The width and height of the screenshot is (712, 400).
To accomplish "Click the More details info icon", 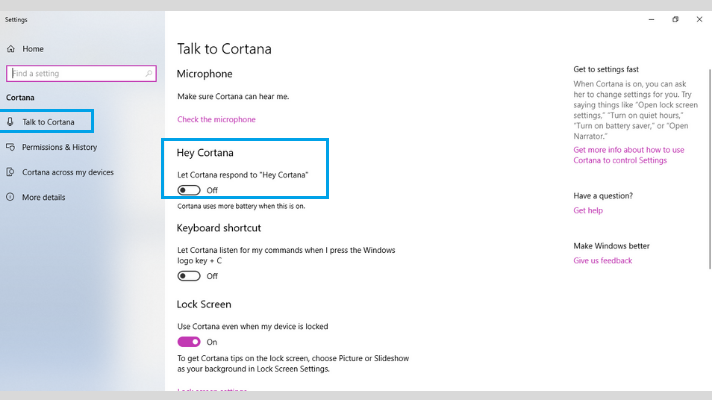I will (10, 197).
